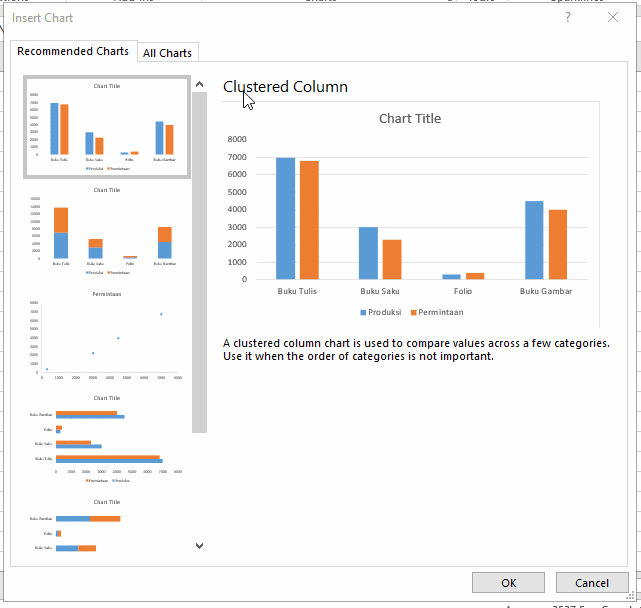Confirm chart selection with OK
The image size is (641, 608).
(508, 582)
